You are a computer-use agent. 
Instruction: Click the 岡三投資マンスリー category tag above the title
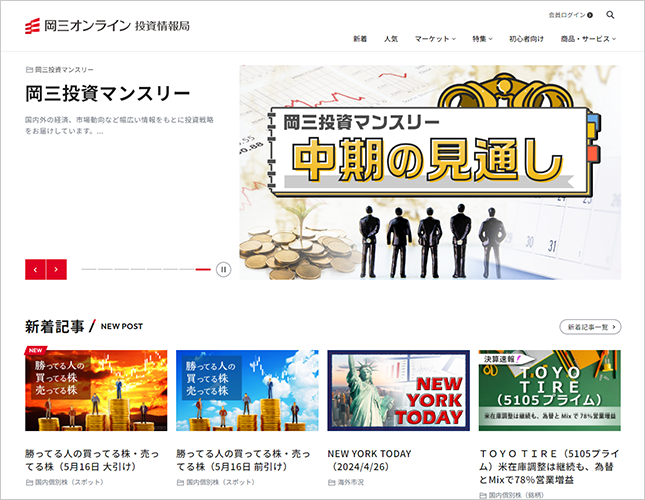coord(60,69)
